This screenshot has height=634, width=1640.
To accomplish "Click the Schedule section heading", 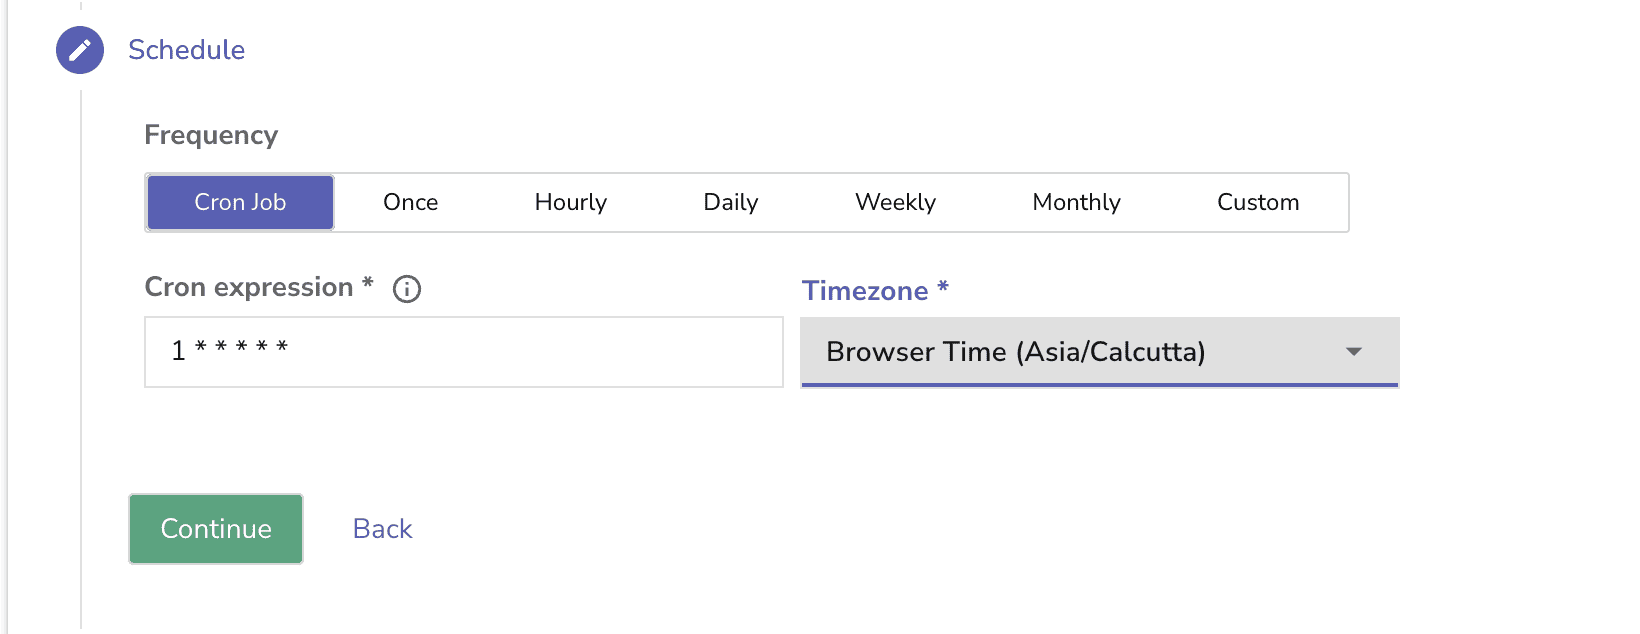I will coord(186,50).
